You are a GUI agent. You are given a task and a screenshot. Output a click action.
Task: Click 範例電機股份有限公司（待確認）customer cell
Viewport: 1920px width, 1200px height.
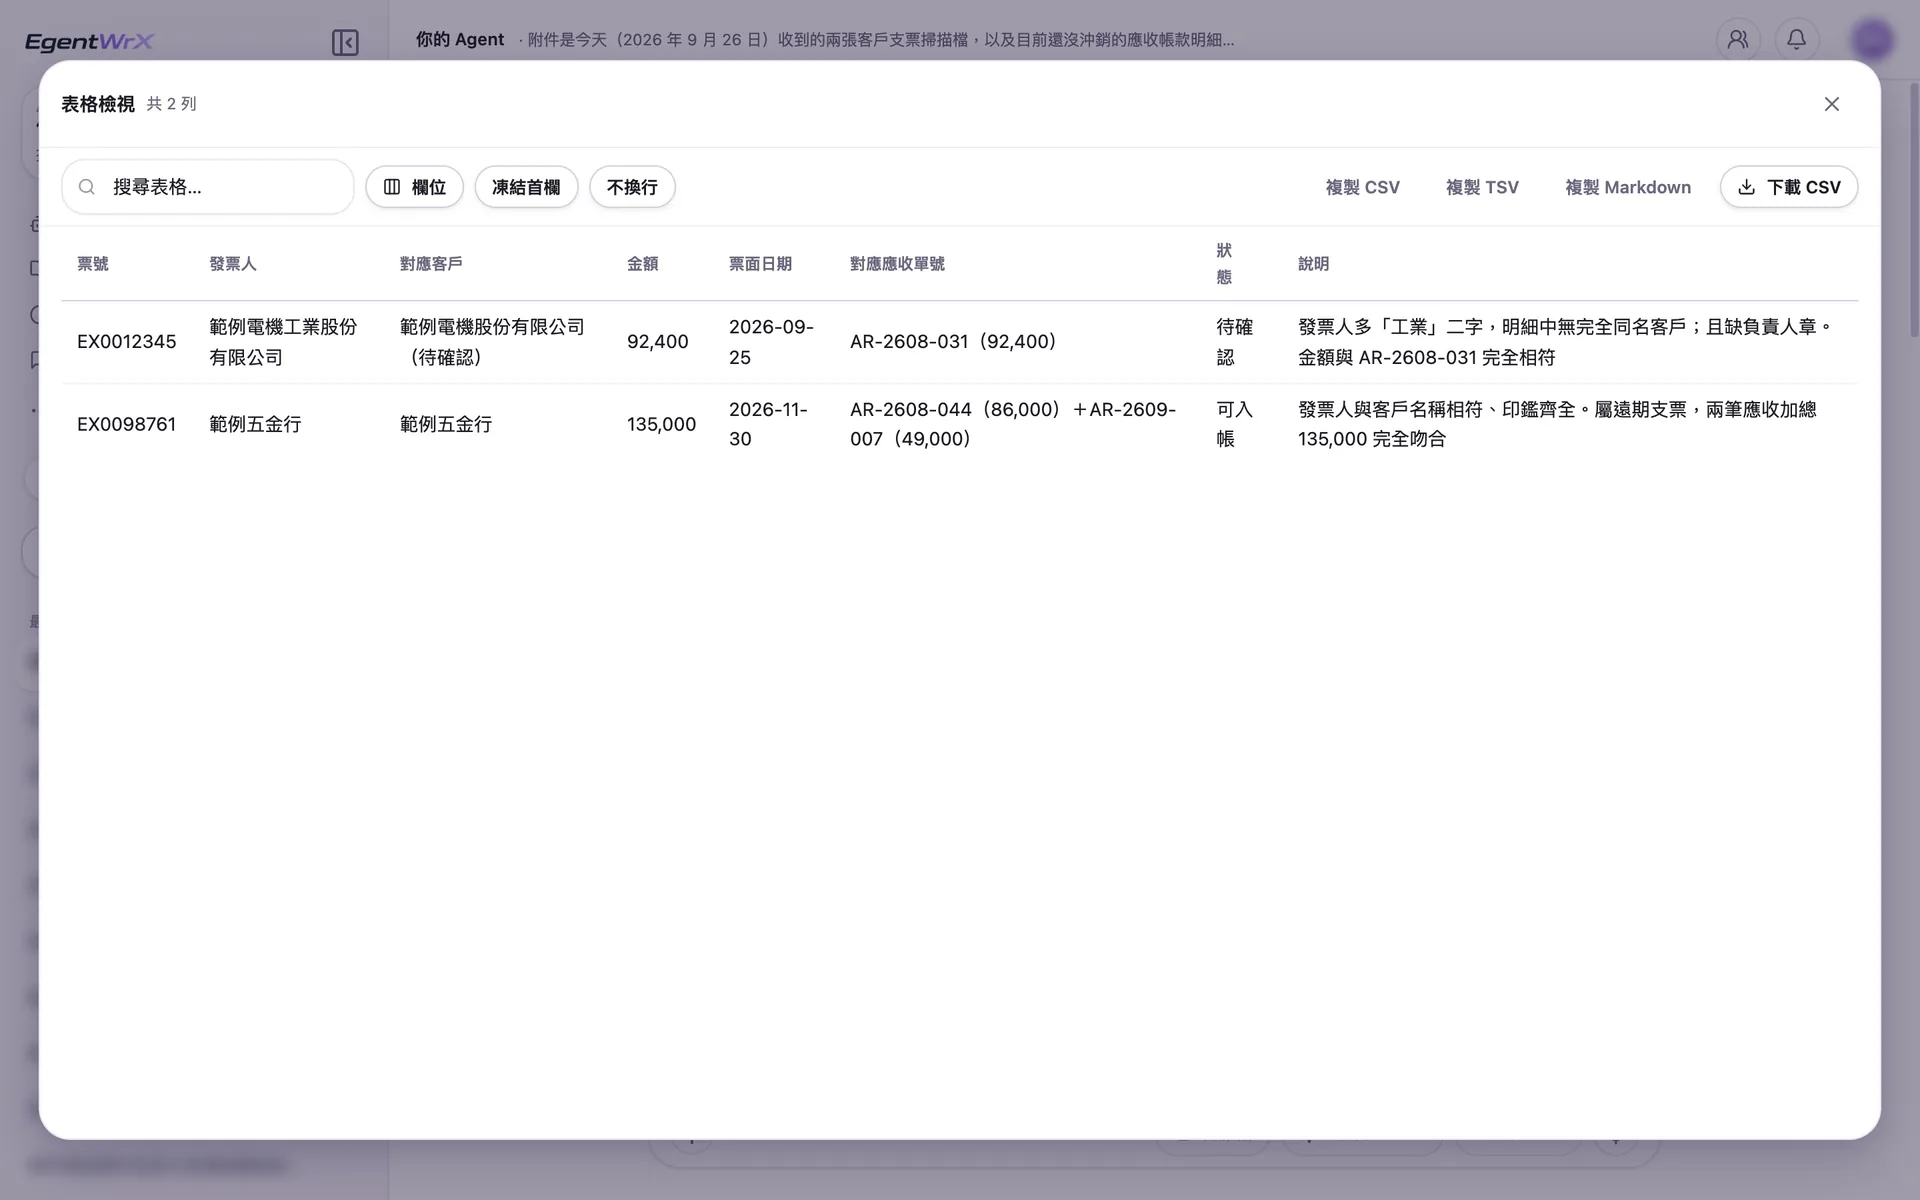(492, 342)
